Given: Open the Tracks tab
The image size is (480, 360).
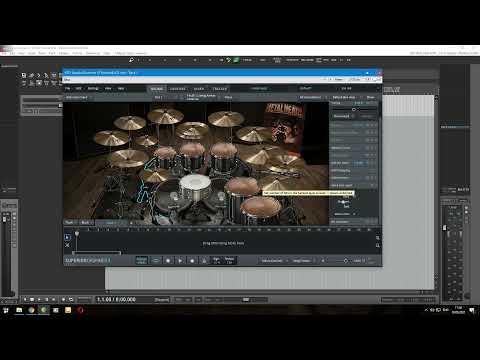Looking at the screenshot, I should click(x=220, y=89).
